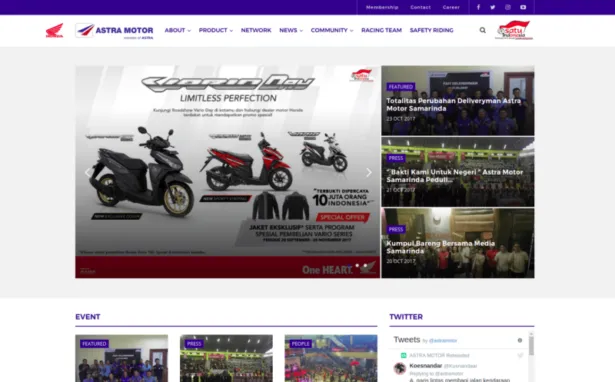Click the EVENT section heading

(88, 317)
